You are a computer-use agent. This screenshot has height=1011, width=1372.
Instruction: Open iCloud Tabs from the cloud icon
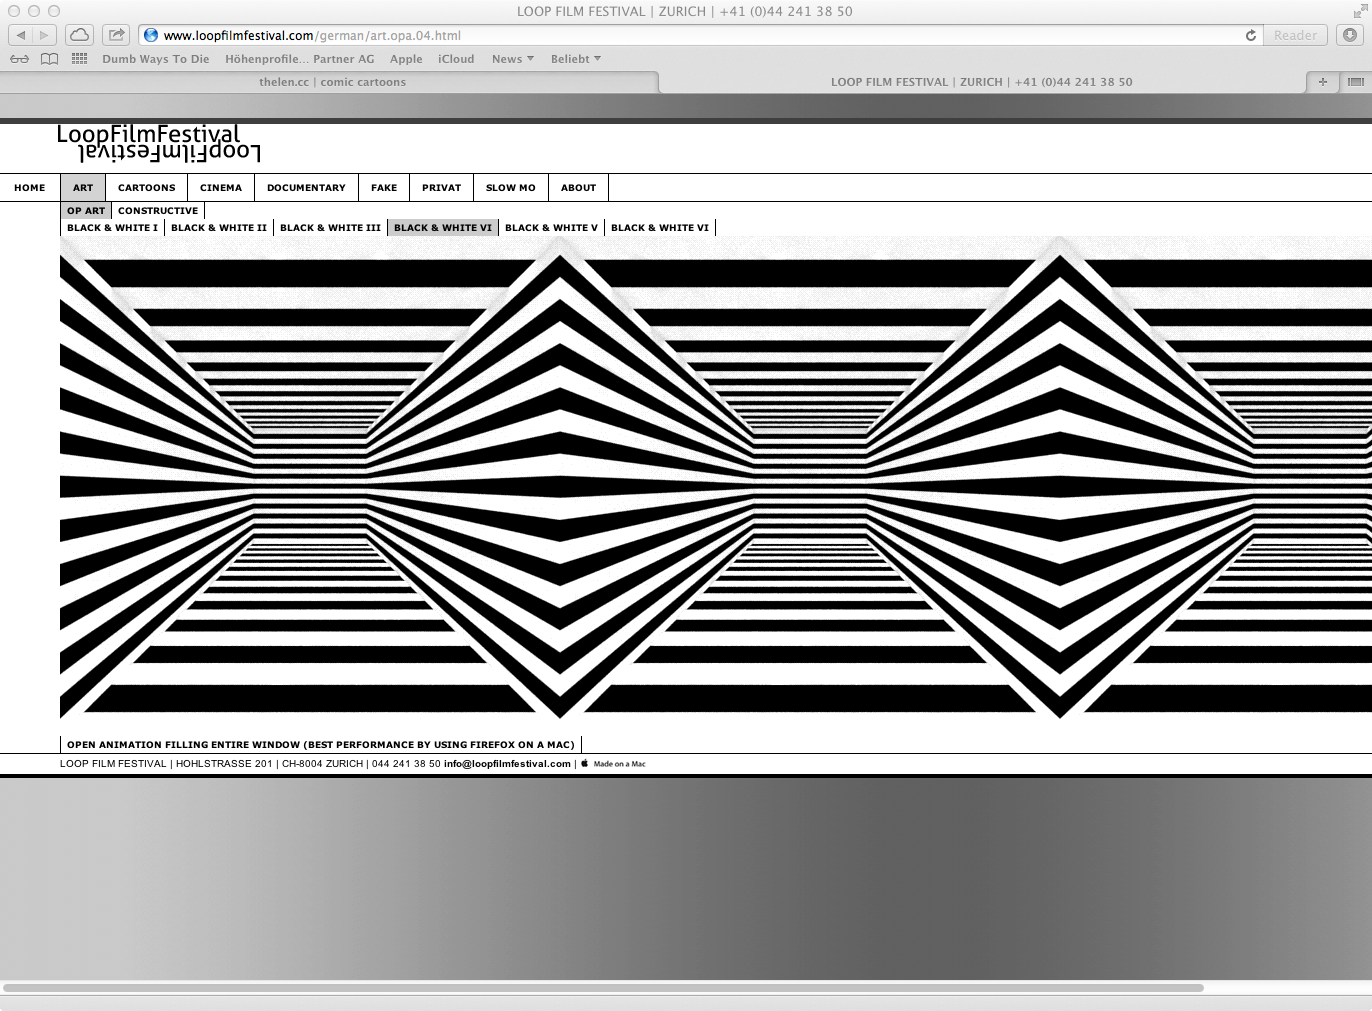(x=79, y=35)
